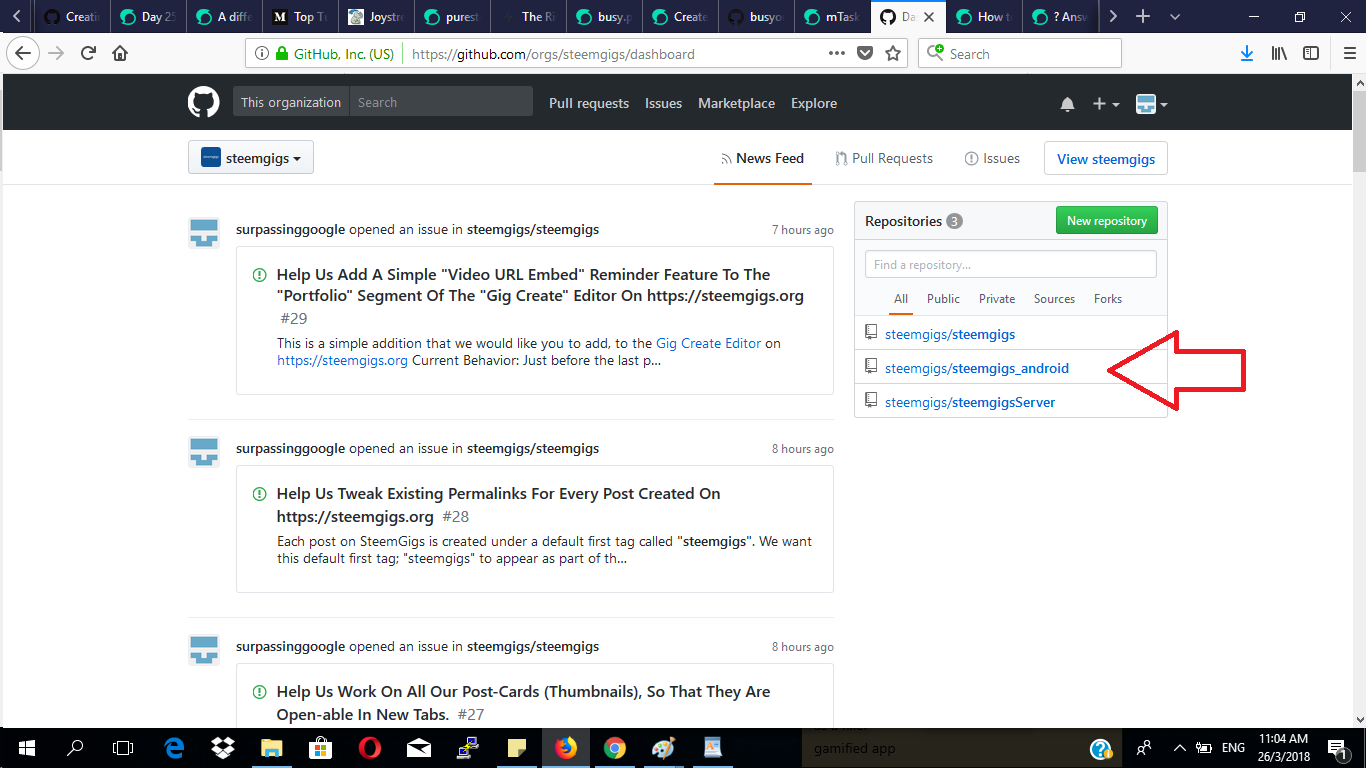The width and height of the screenshot is (1366, 768).
Task: Open the GitHub octocat home logo
Action: [x=204, y=103]
